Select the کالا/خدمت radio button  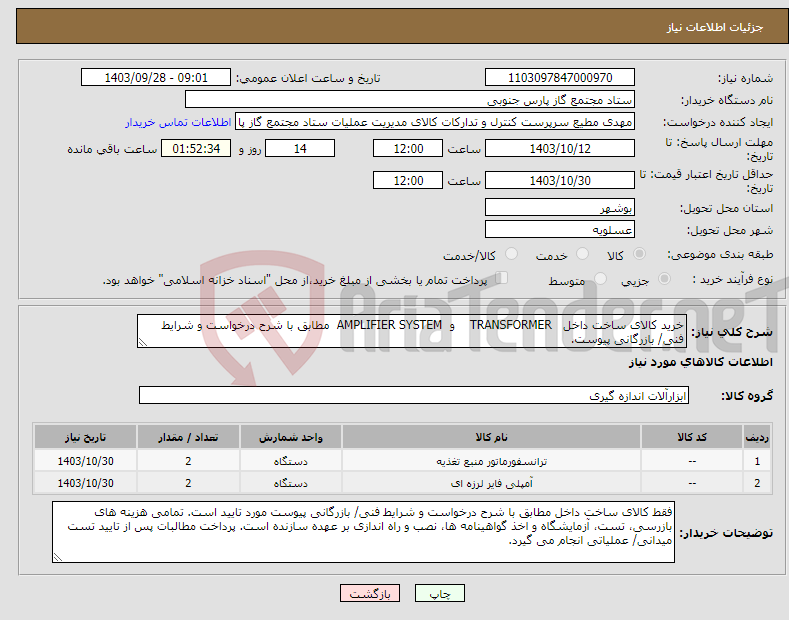click(x=511, y=254)
